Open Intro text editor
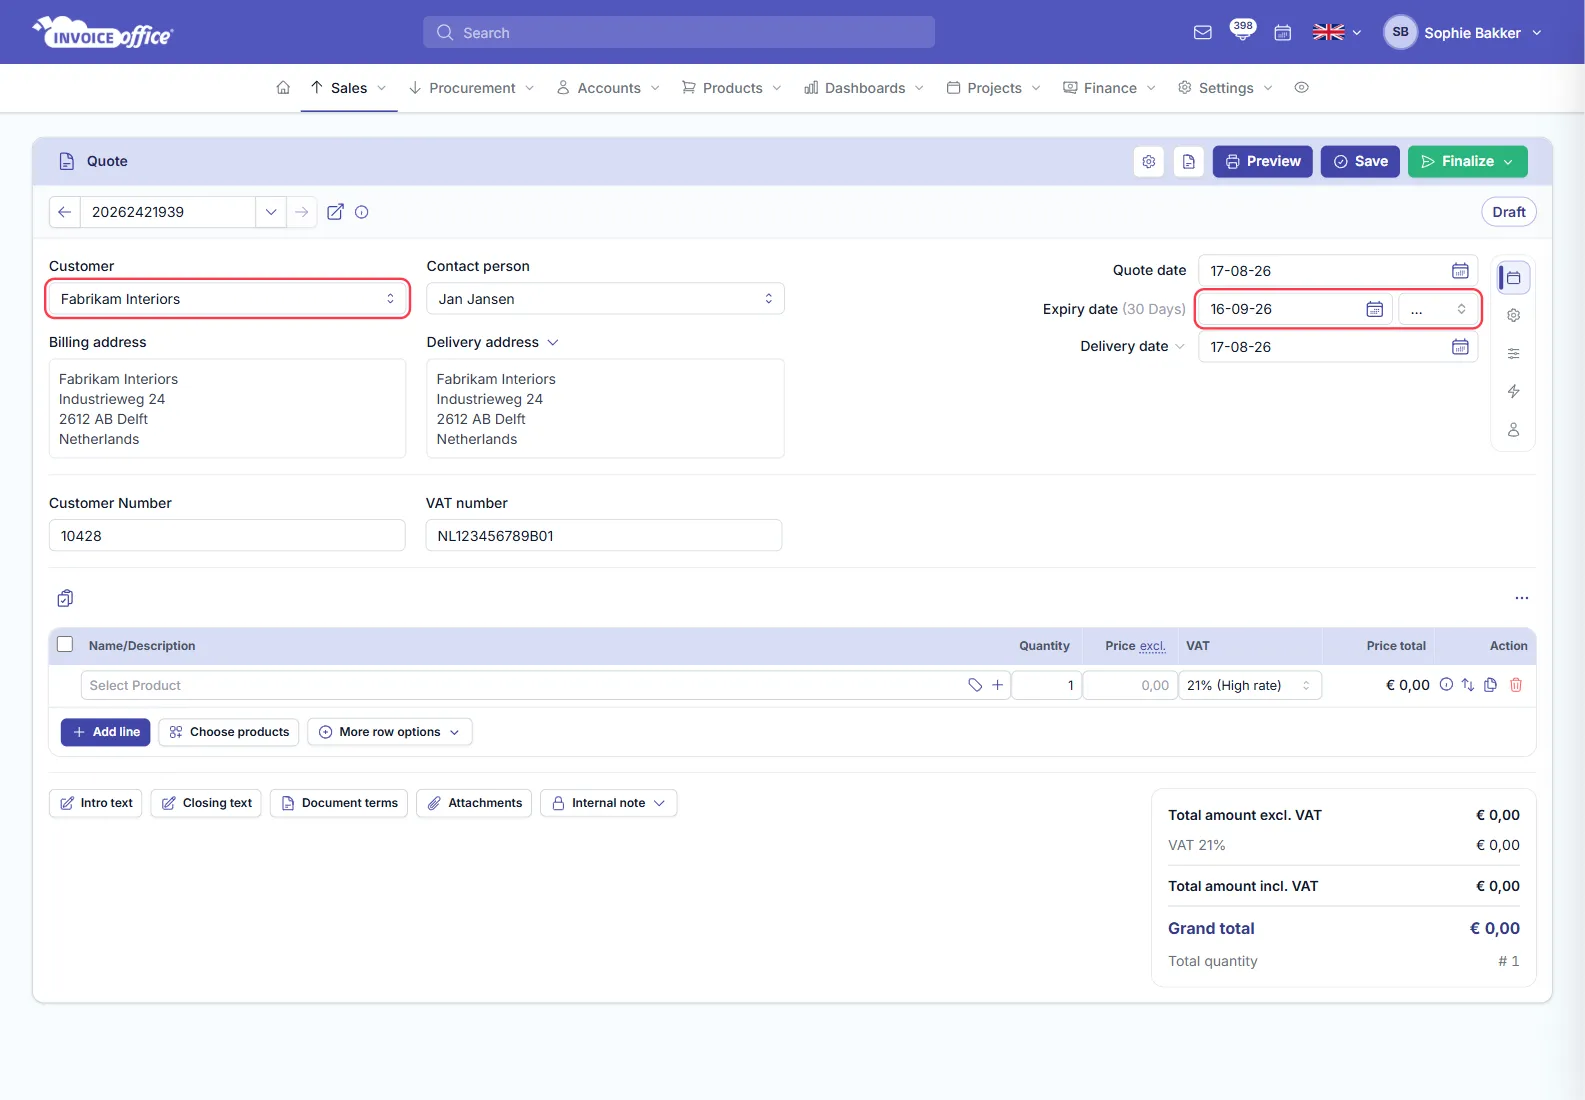1585x1100 pixels. (96, 803)
